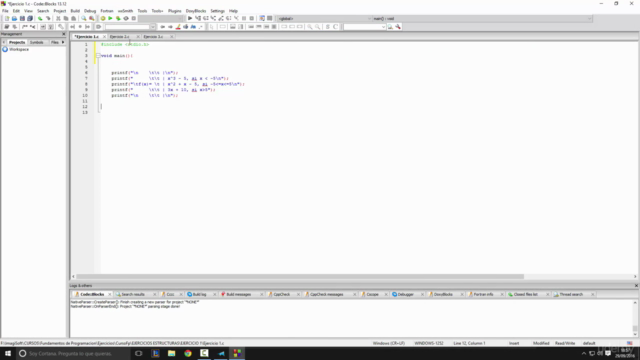
Task: Toggle the regex search option icon
Action: click(201, 27)
